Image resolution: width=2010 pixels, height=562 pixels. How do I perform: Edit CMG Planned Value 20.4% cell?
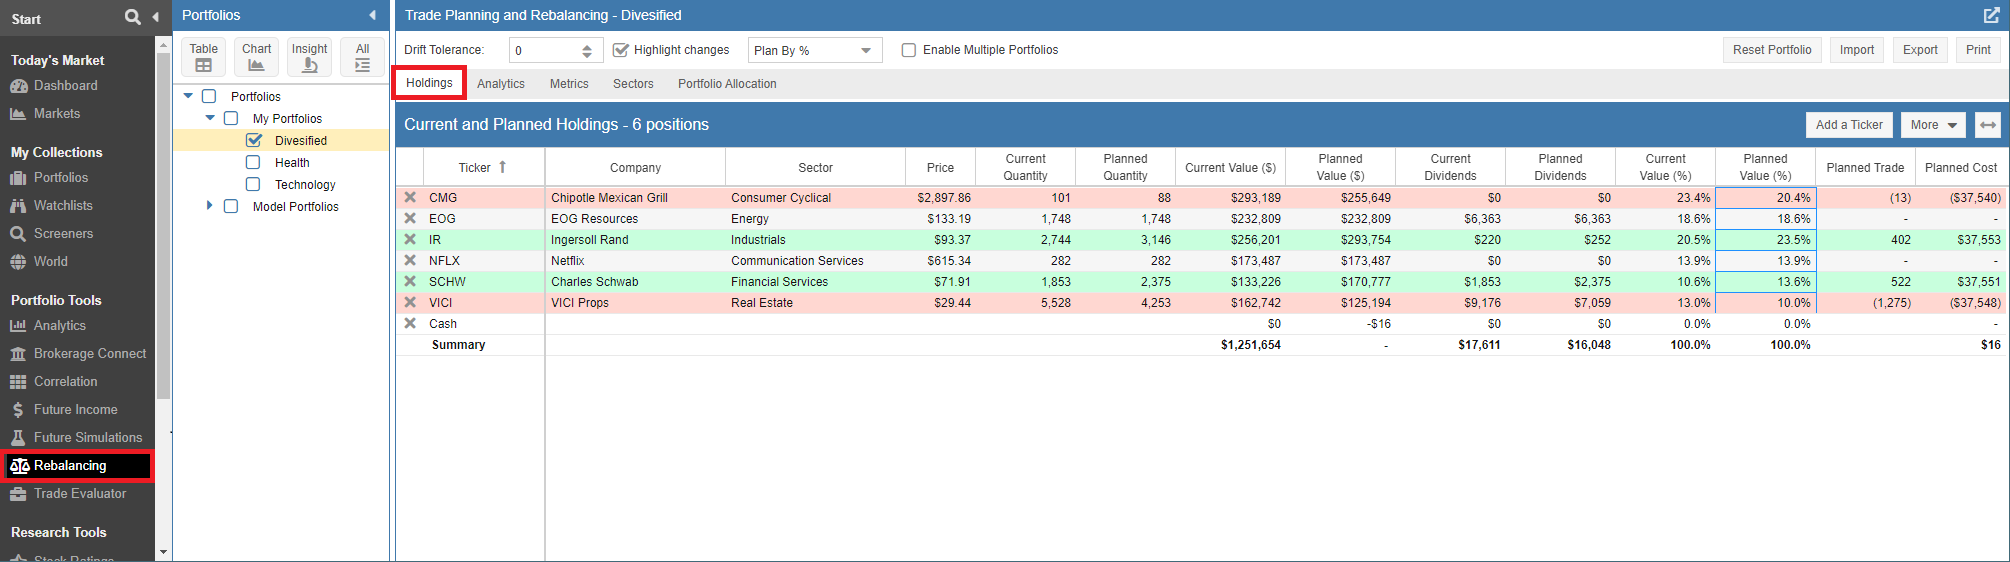point(1765,198)
